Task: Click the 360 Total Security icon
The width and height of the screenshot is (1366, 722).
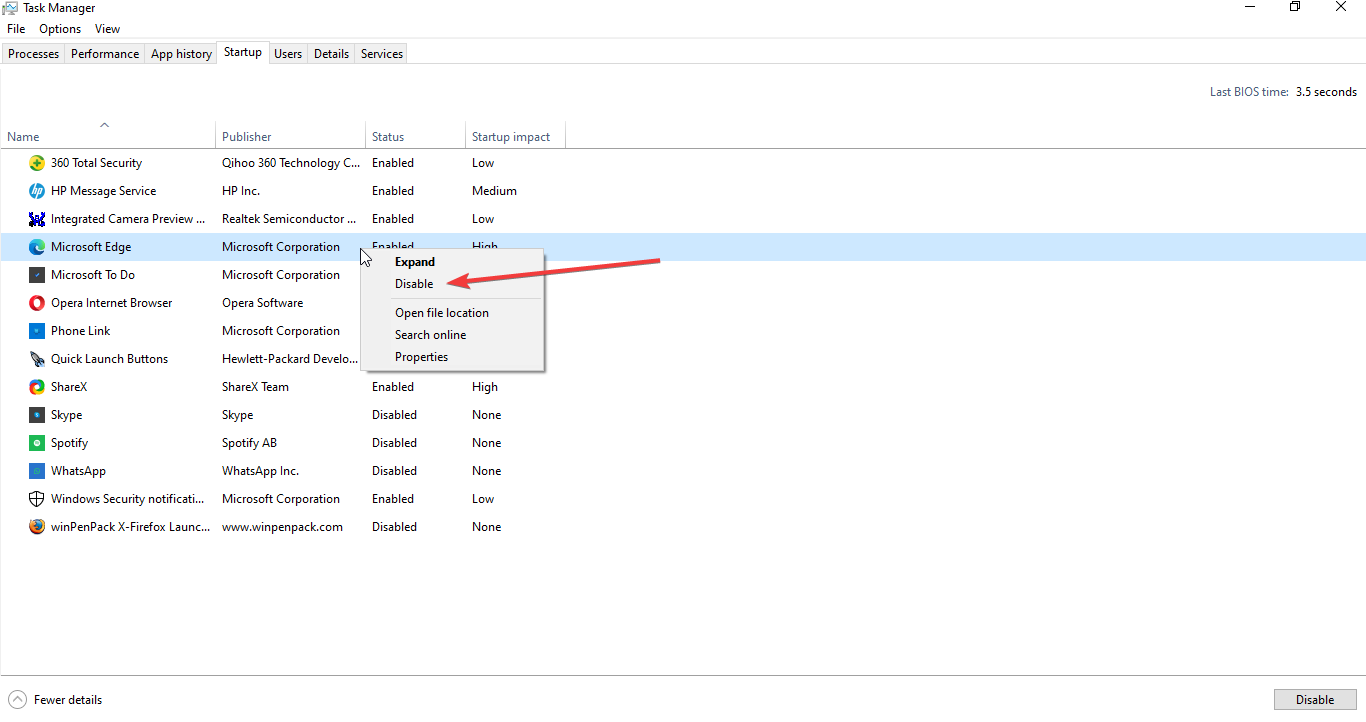Action: pyautogui.click(x=37, y=162)
